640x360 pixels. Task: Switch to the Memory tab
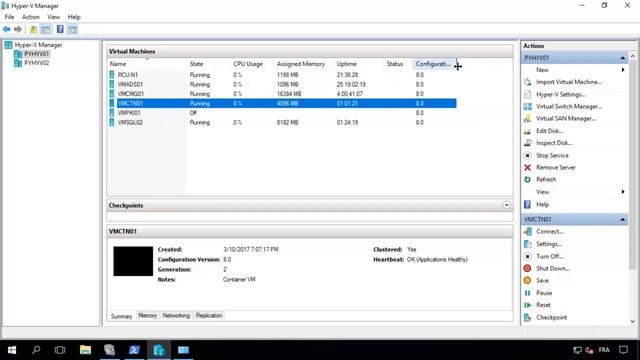point(147,316)
